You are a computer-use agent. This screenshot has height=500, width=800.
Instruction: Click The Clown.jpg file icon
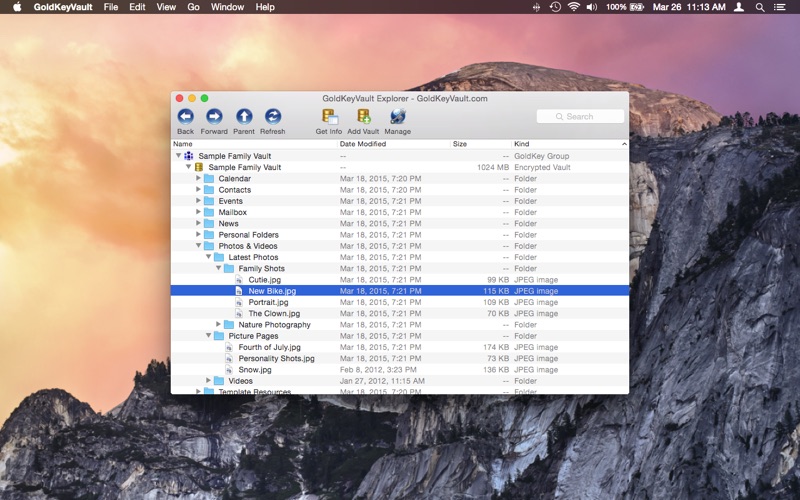(239, 313)
